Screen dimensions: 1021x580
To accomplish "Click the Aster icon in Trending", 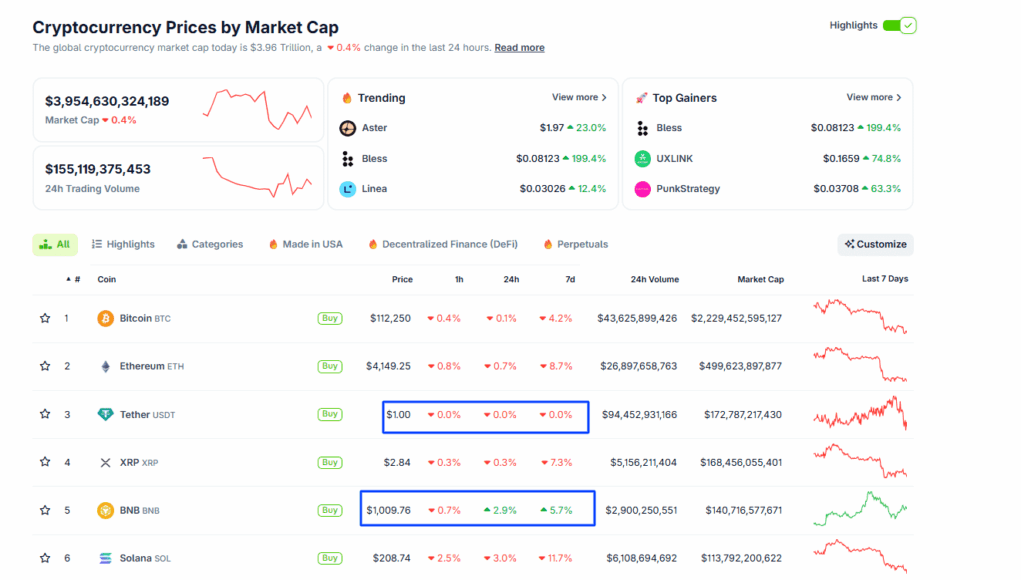I will (x=348, y=128).
